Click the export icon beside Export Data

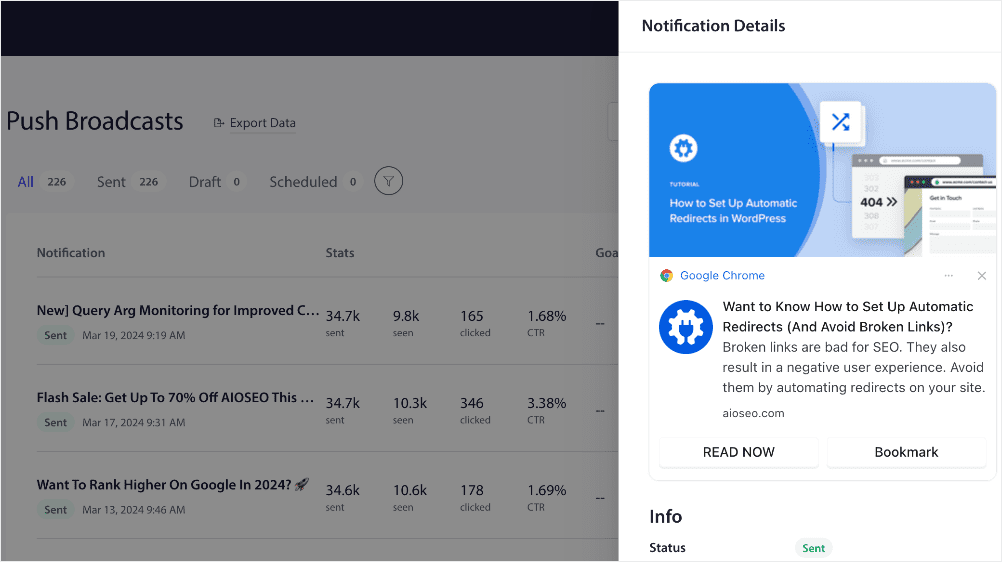point(219,123)
